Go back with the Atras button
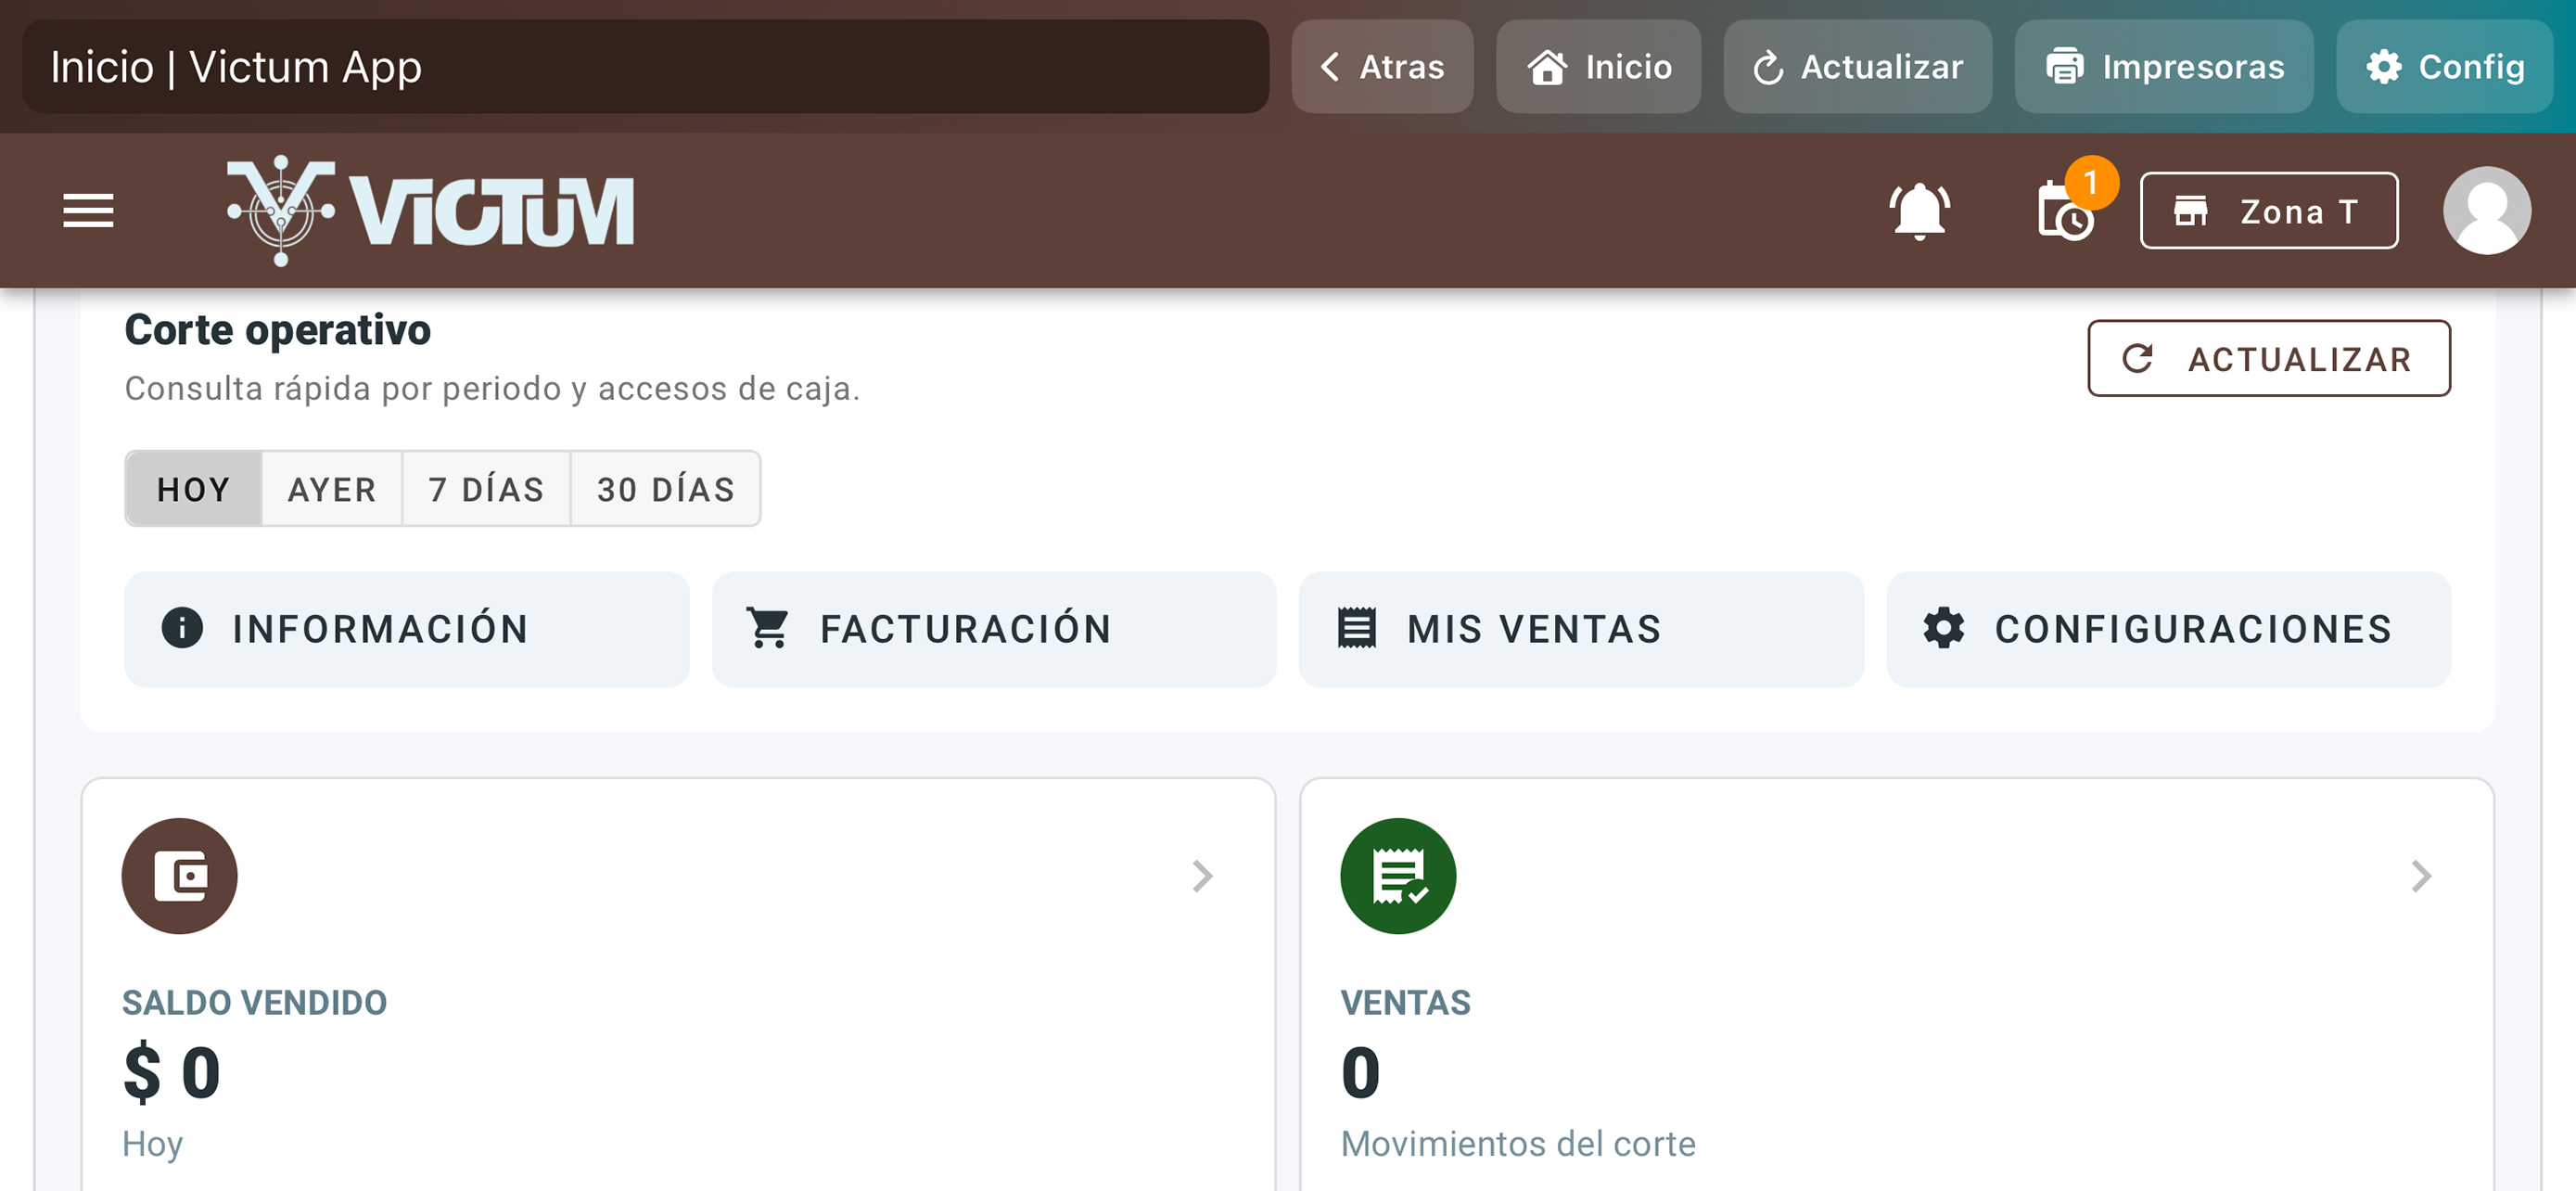 click(1382, 67)
